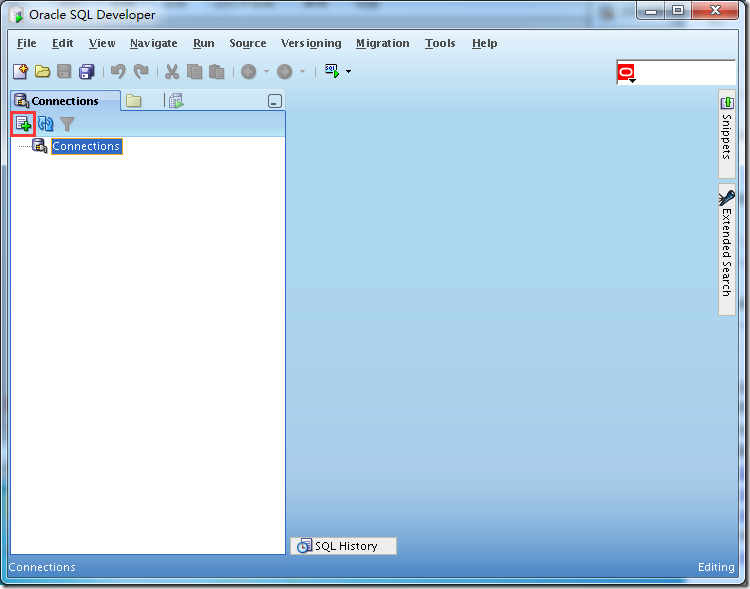
Task: Switch to the Connections tab
Action: (x=66, y=101)
